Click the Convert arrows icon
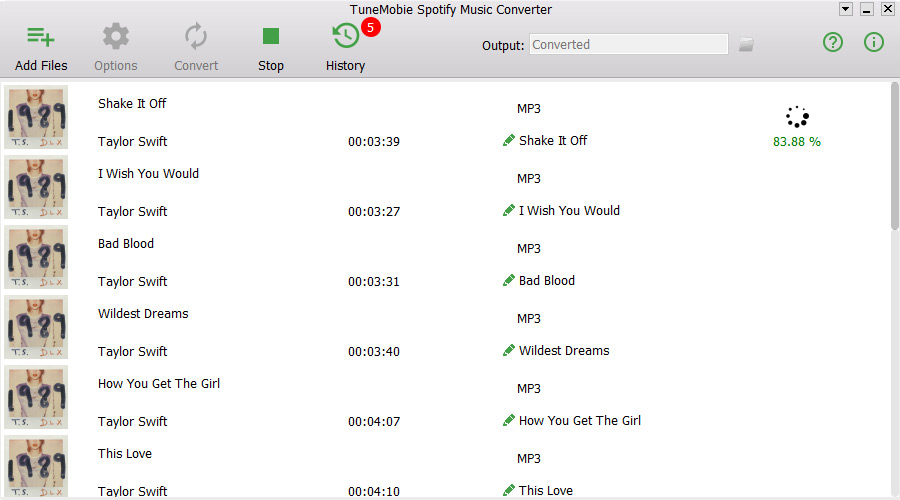This screenshot has height=500, width=900. click(196, 36)
